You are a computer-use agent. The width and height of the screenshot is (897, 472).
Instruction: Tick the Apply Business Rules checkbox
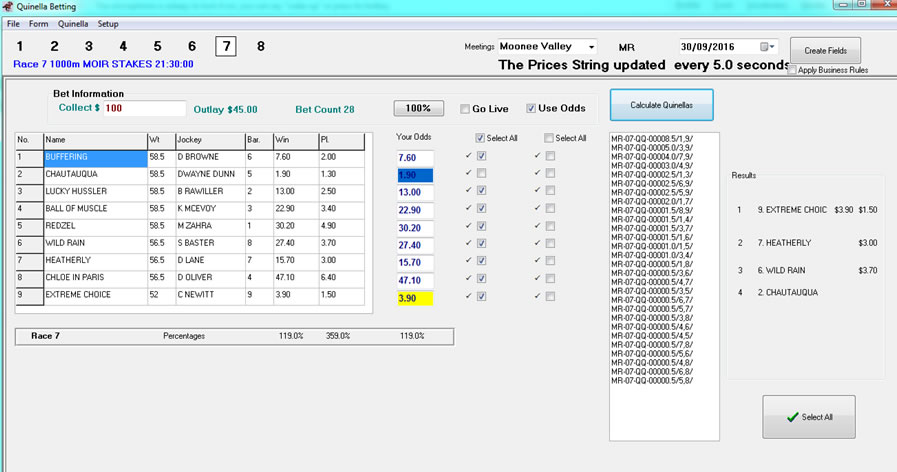(x=793, y=70)
